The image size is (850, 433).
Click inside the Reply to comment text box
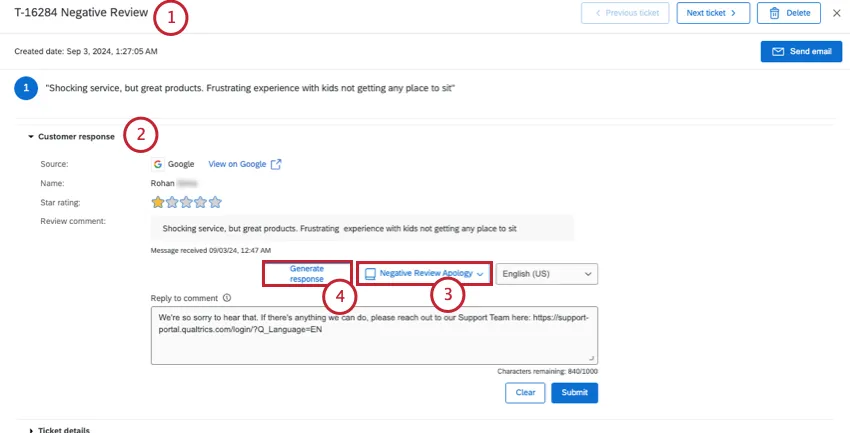(x=374, y=335)
